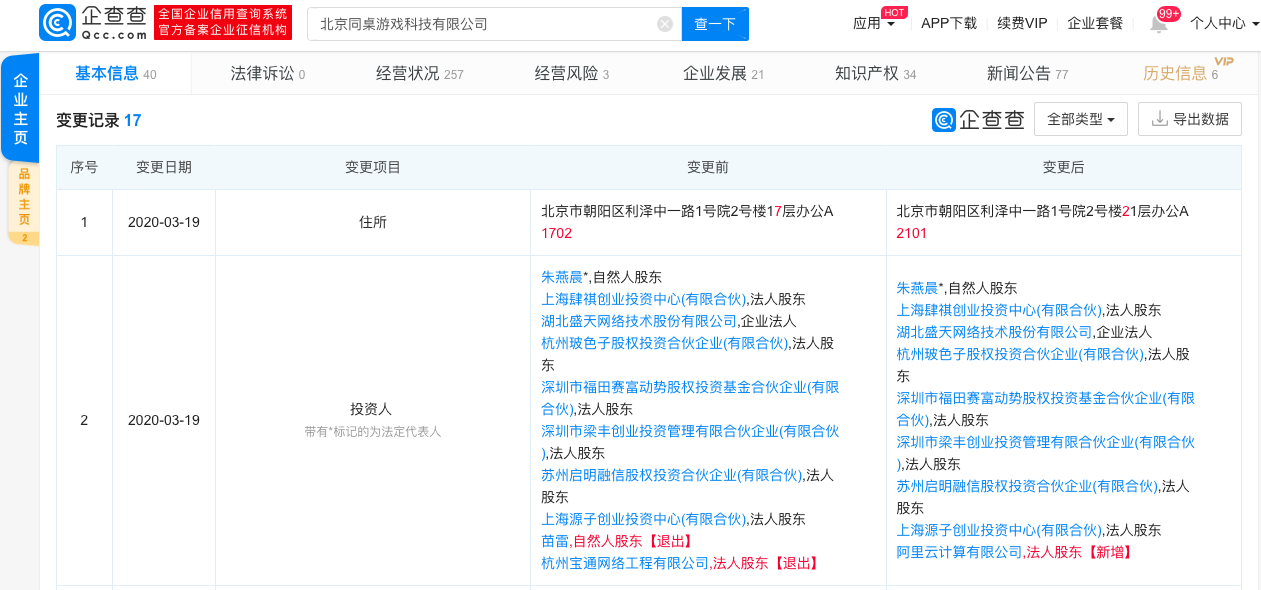Screen dimensions: 1261x590
Task: Expand the 全部类型 filter dropdown
Action: pyautogui.click(x=1081, y=119)
